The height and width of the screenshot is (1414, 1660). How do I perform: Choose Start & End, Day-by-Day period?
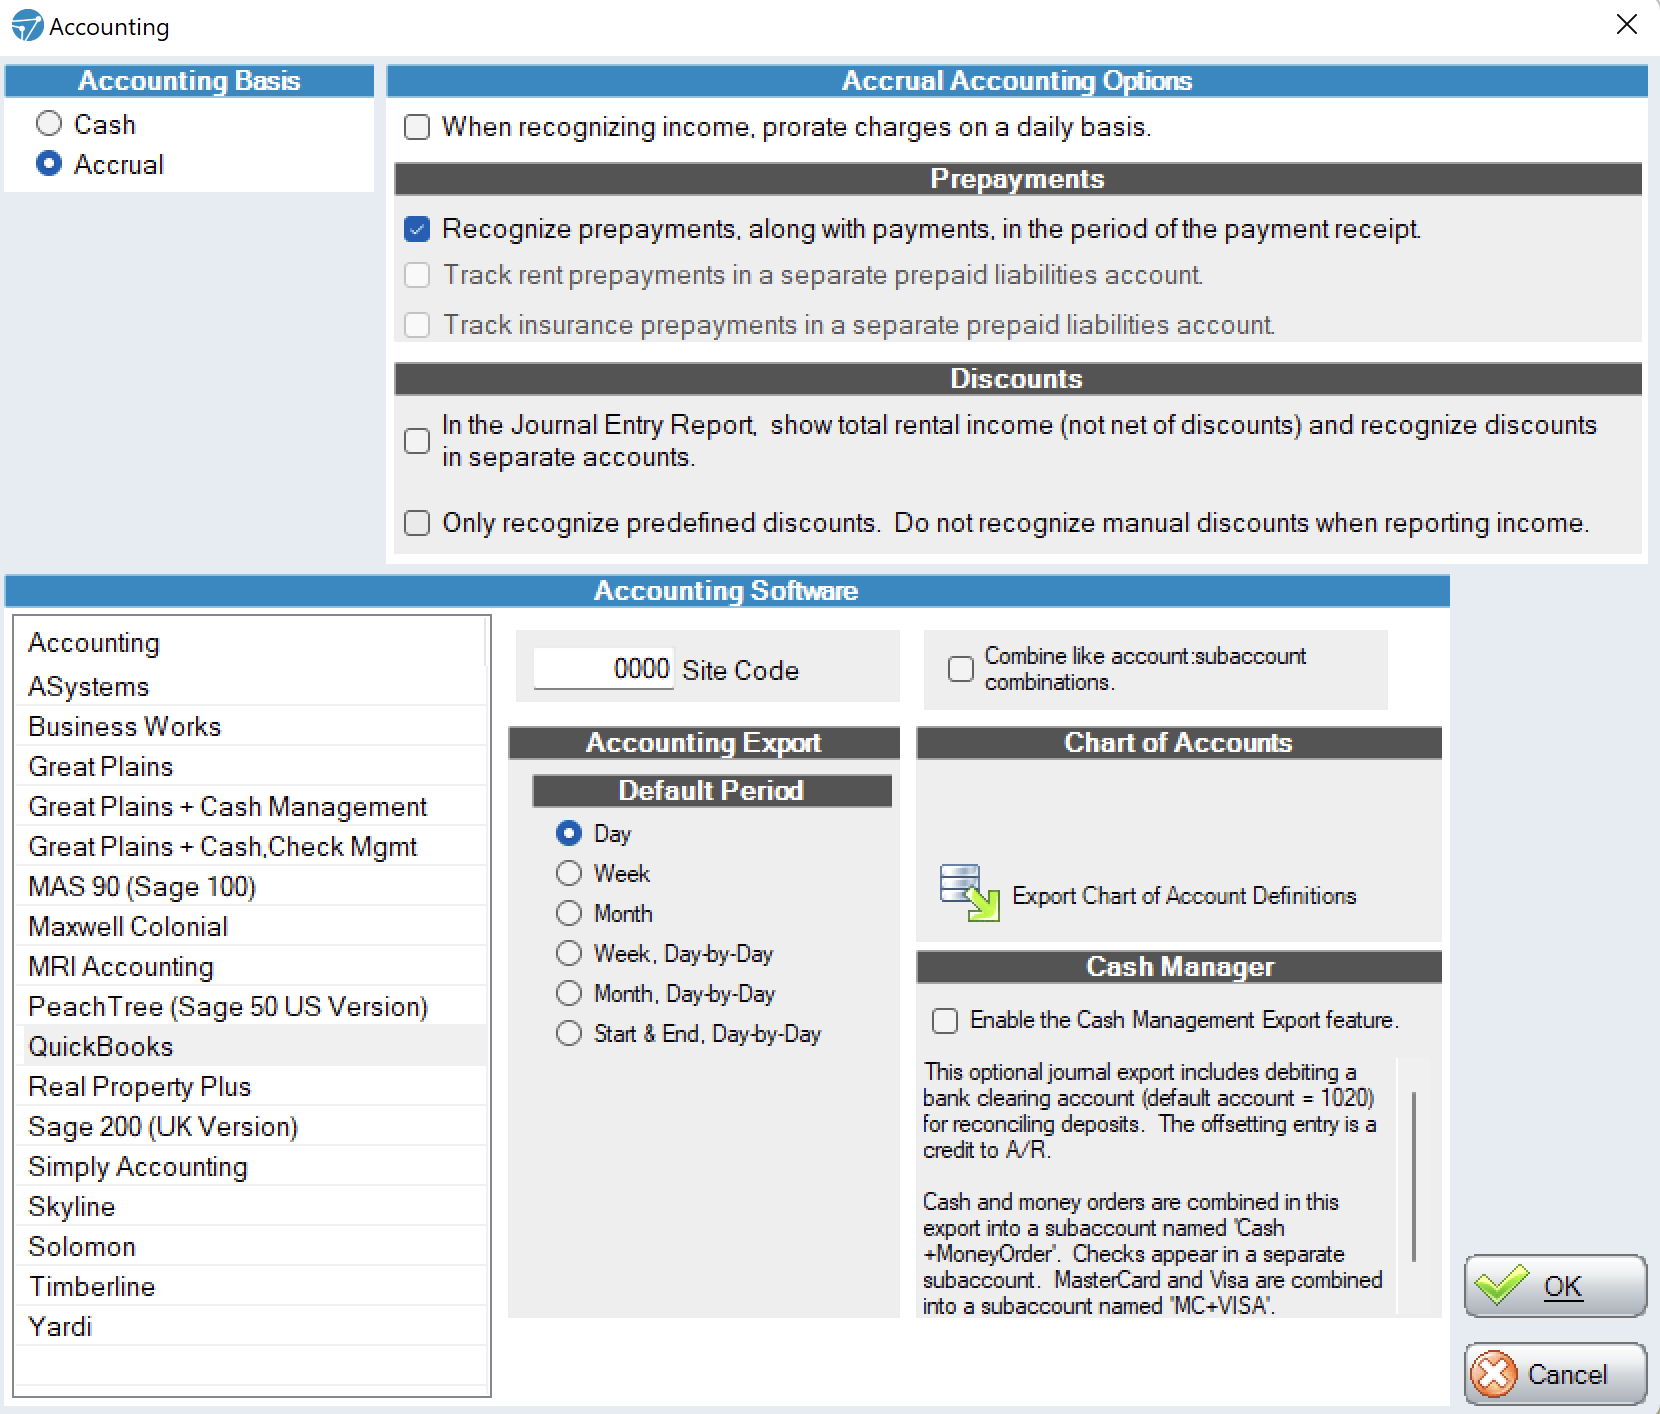(569, 1033)
